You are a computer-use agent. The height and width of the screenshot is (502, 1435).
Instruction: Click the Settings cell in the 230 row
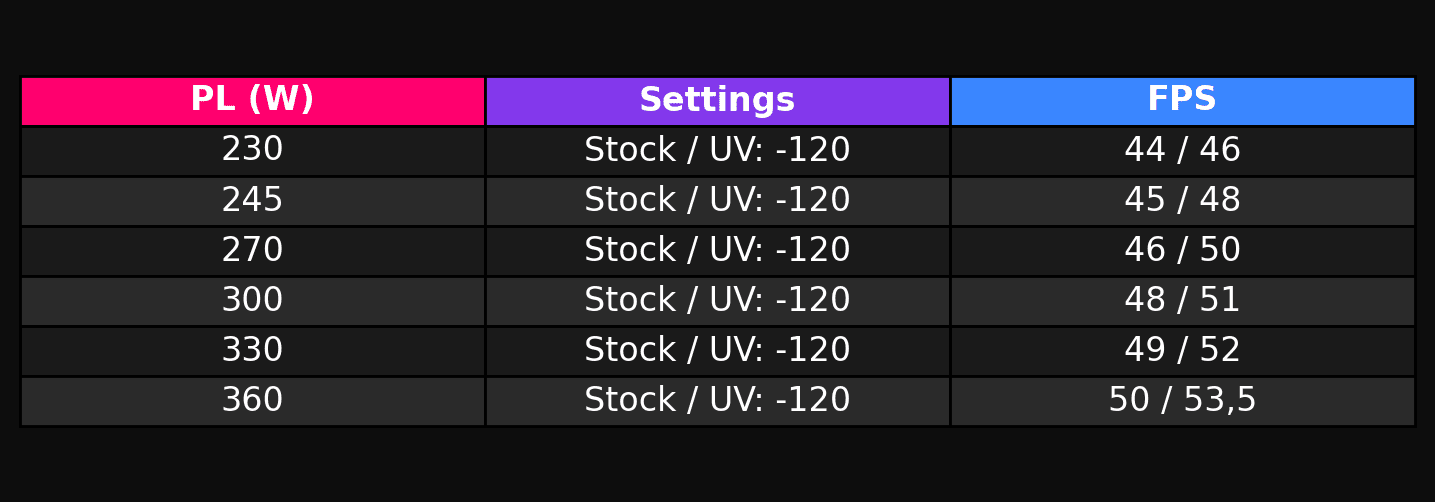tap(717, 150)
